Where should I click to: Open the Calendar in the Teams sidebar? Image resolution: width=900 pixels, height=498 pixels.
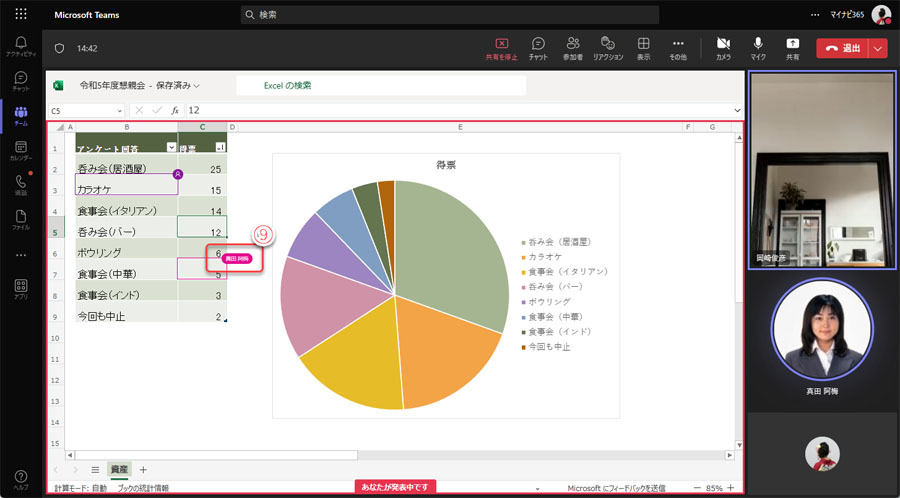[21, 150]
